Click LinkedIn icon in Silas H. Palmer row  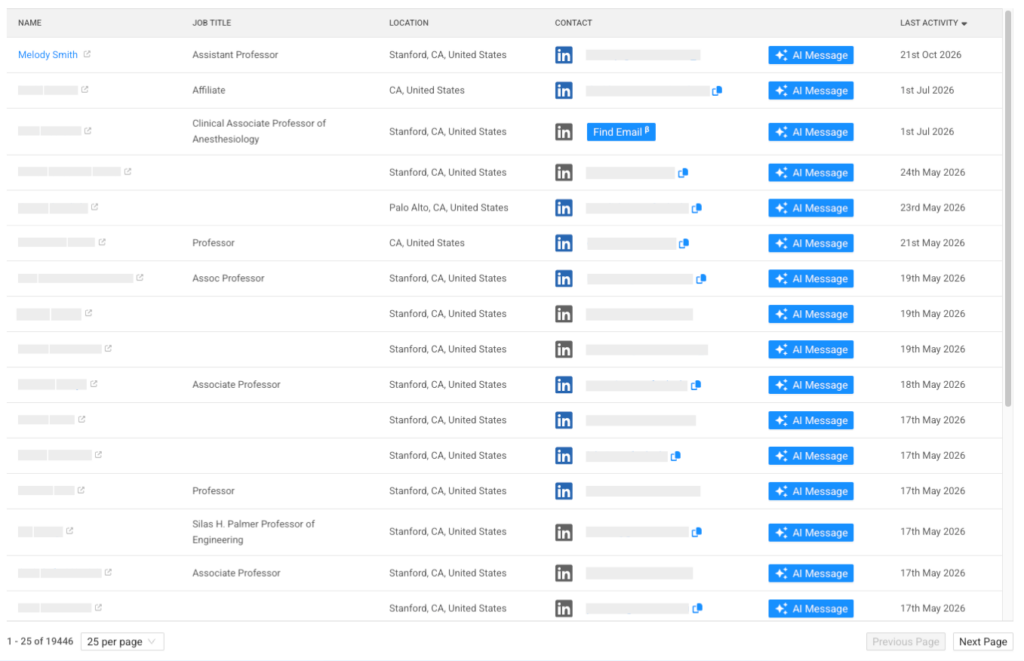point(564,532)
